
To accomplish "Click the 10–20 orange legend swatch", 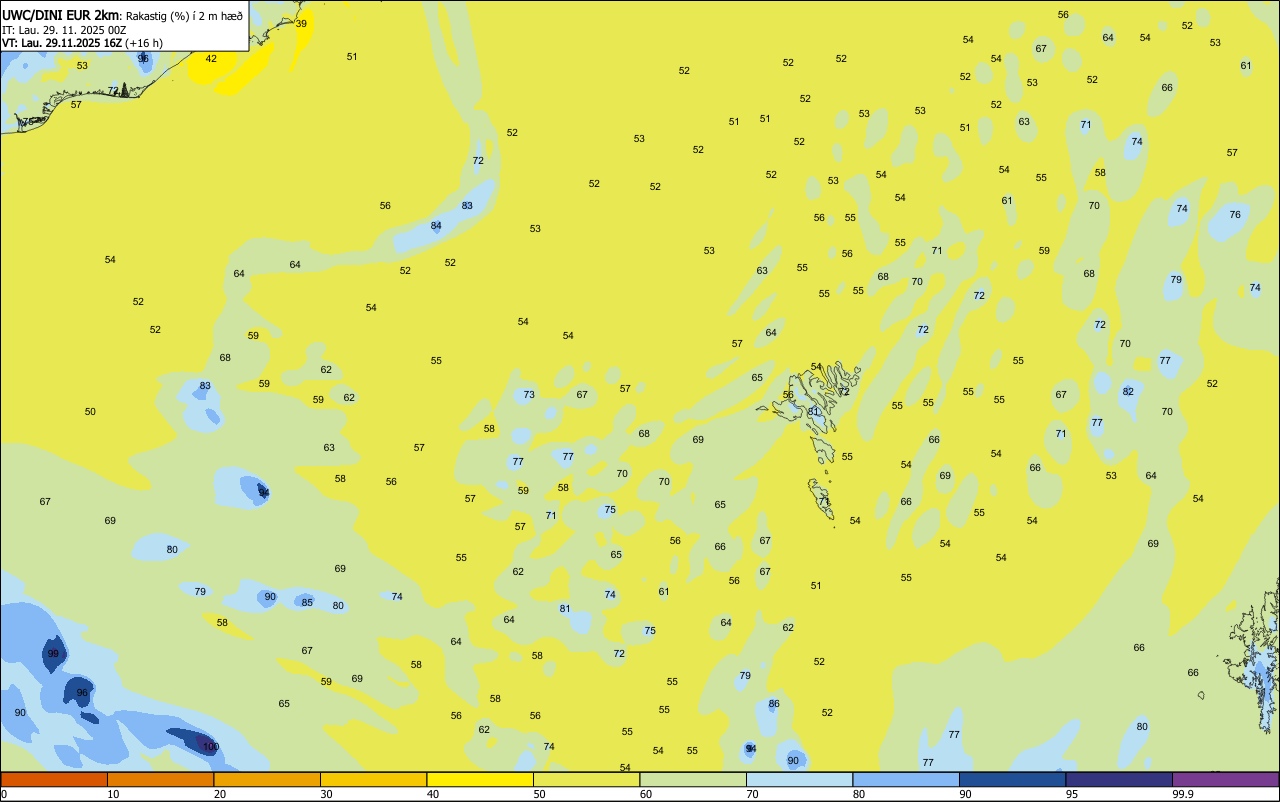I will (x=160, y=779).
